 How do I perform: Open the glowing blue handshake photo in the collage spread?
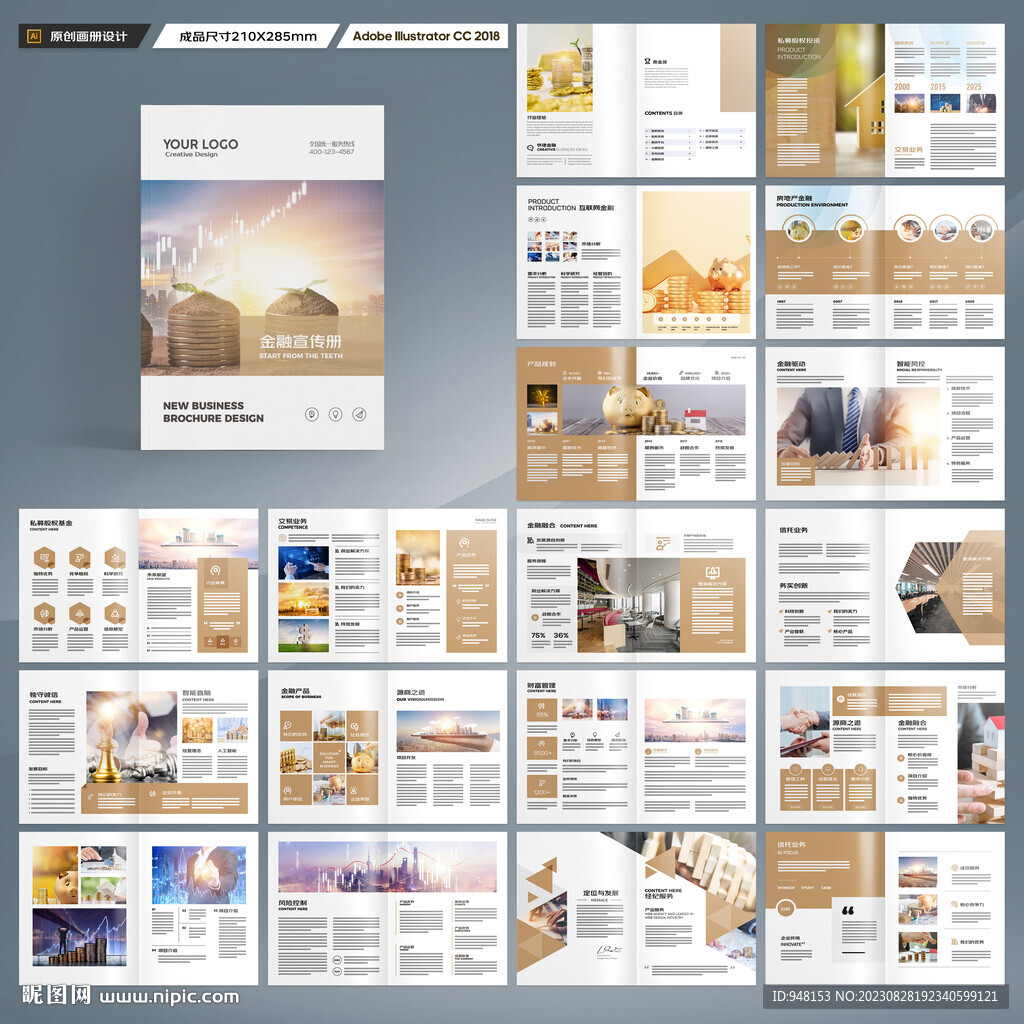[199, 875]
